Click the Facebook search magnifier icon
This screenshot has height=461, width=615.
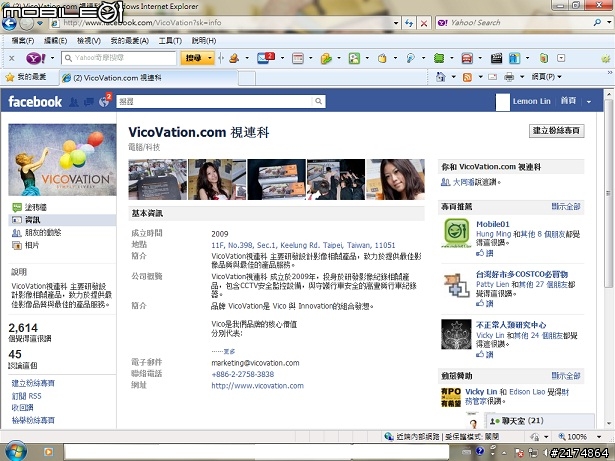coord(318,102)
